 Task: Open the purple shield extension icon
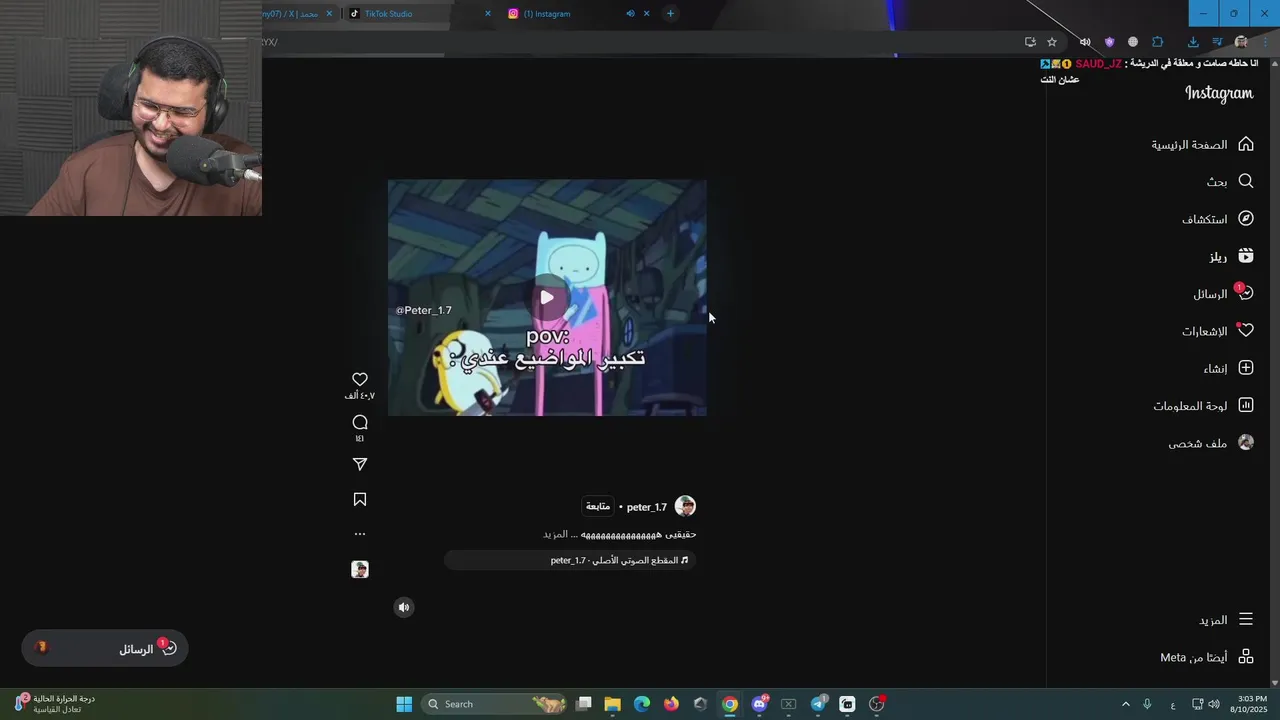(x=1109, y=42)
